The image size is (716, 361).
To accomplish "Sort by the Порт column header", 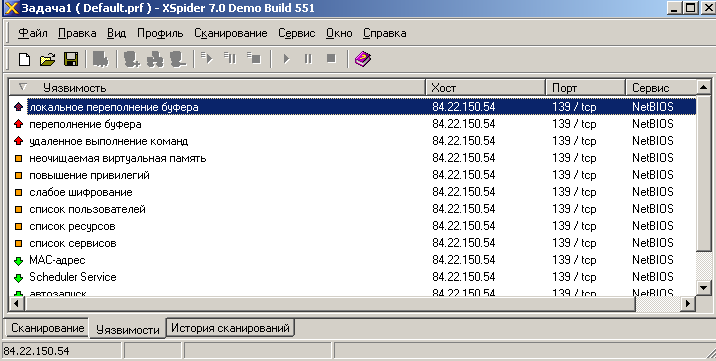I will click(x=585, y=88).
